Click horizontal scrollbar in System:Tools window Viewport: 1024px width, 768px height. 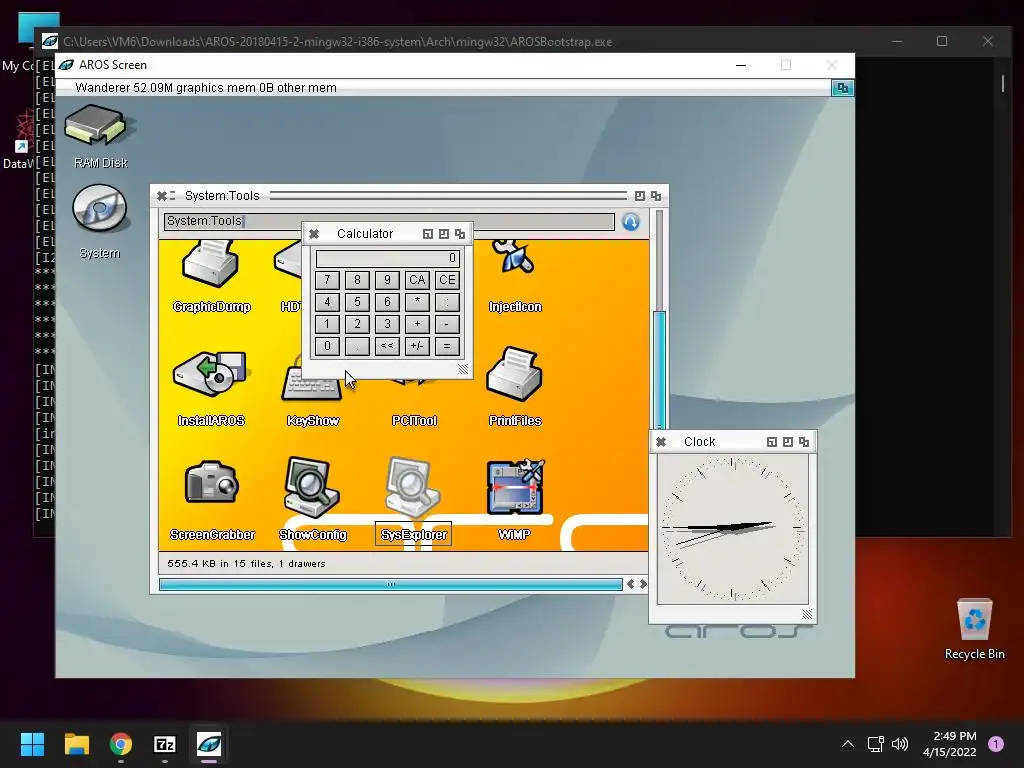[391, 584]
